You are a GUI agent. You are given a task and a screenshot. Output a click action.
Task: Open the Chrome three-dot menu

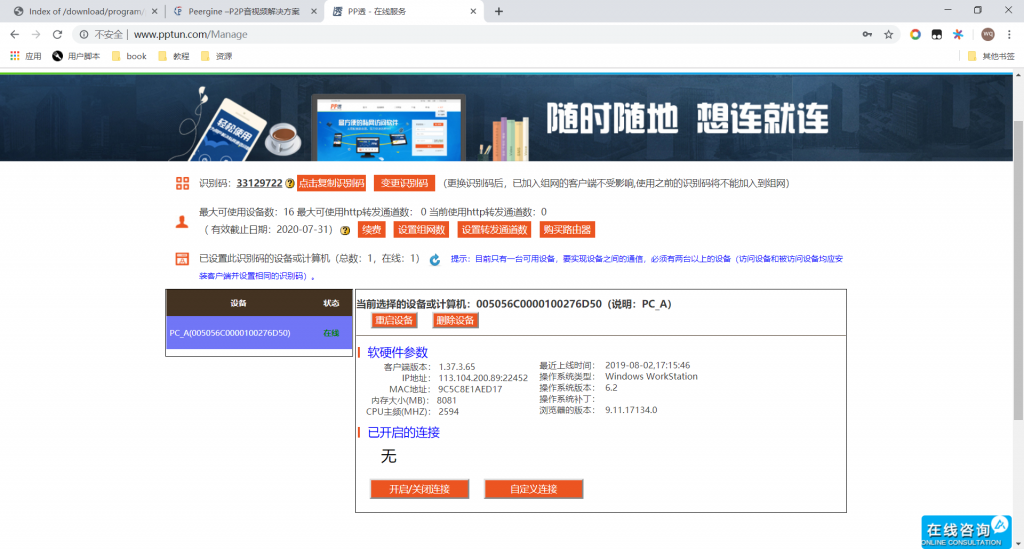point(1009,34)
